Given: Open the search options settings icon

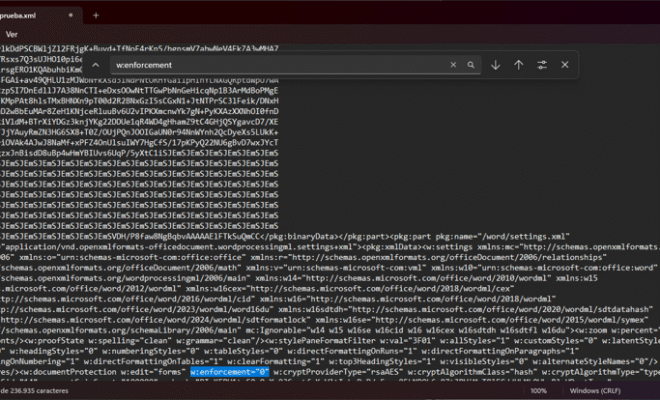Looking at the screenshot, I should (x=542, y=64).
